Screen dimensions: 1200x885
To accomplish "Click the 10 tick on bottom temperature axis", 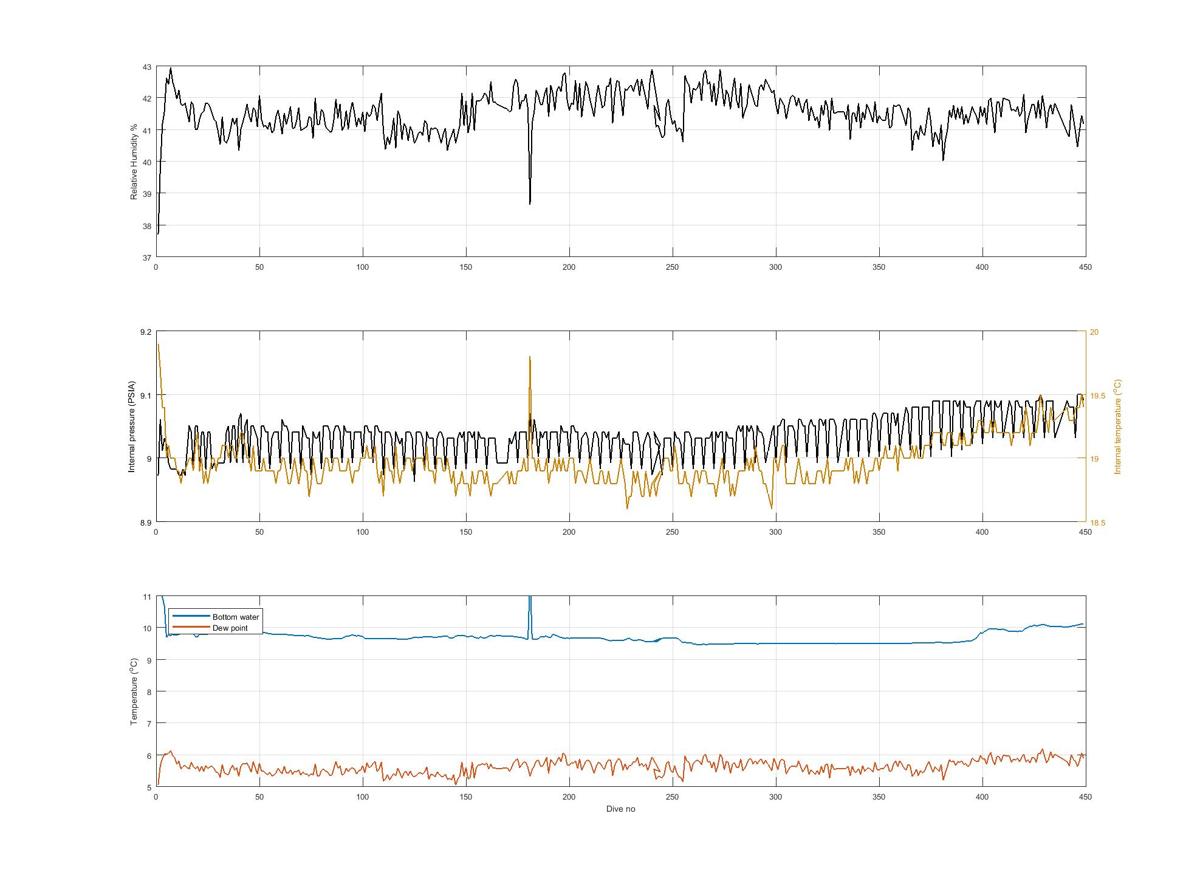I will pyautogui.click(x=146, y=629).
